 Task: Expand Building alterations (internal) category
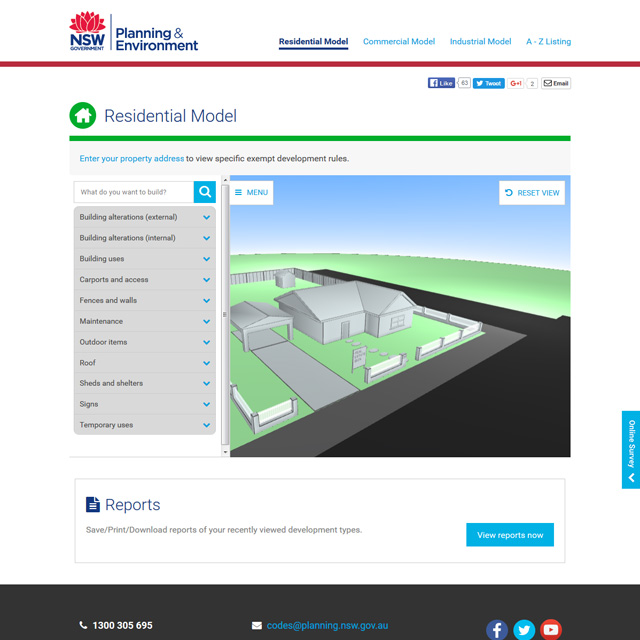tap(145, 238)
